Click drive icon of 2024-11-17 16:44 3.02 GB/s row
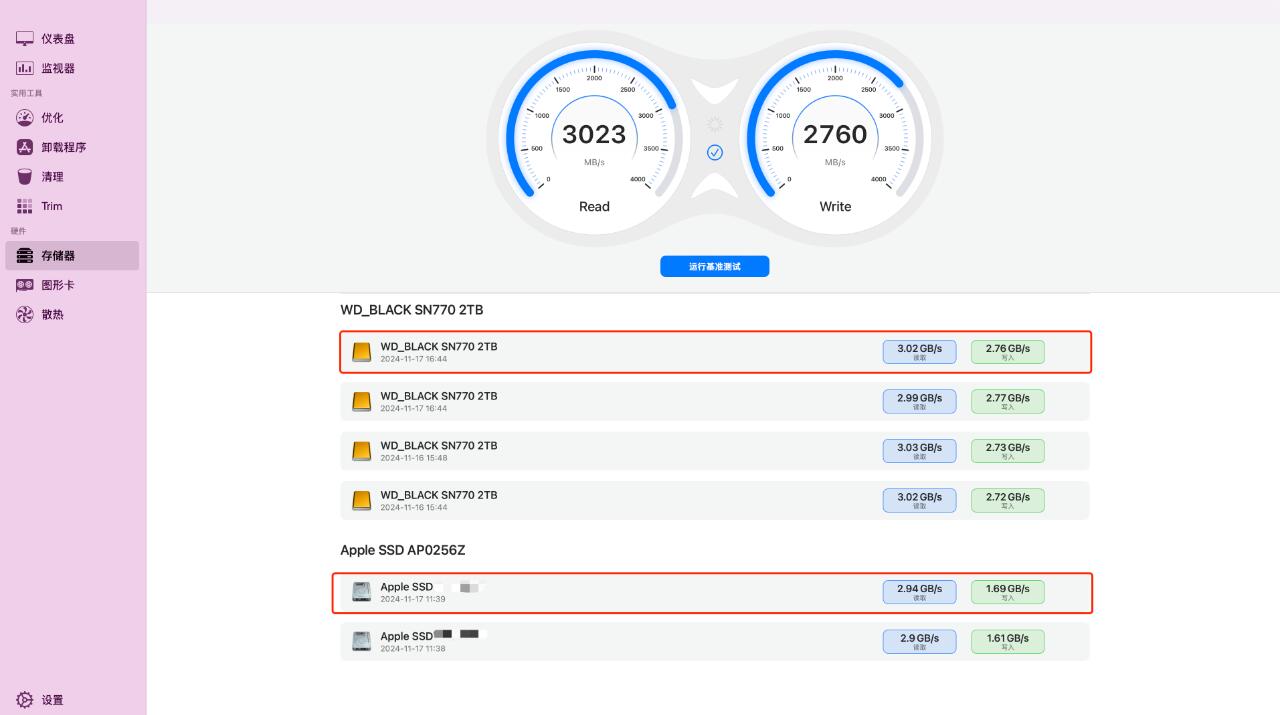 [x=362, y=352]
